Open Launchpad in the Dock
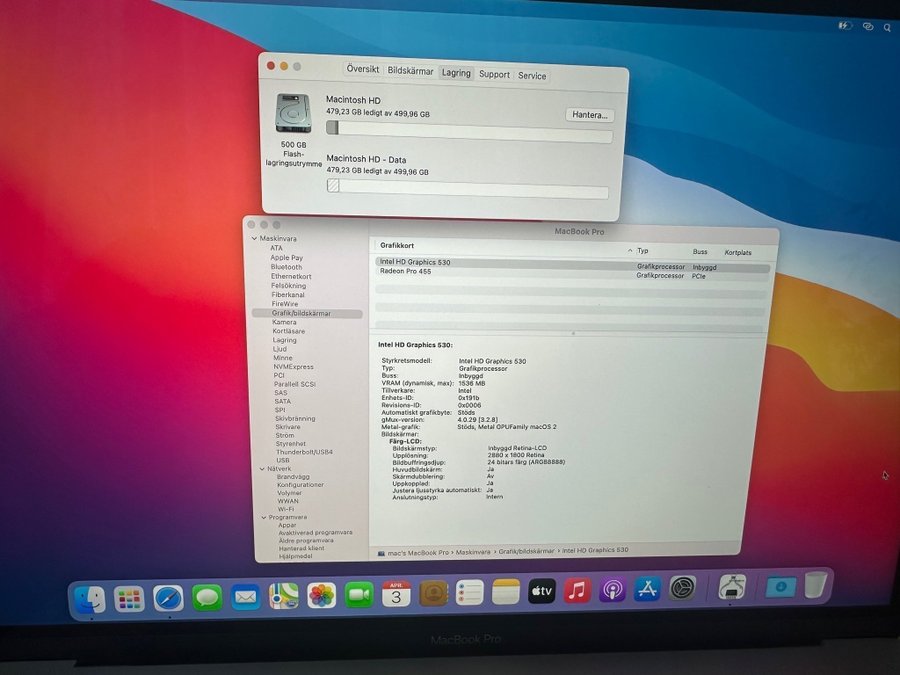This screenshot has height=675, width=900. [x=129, y=599]
